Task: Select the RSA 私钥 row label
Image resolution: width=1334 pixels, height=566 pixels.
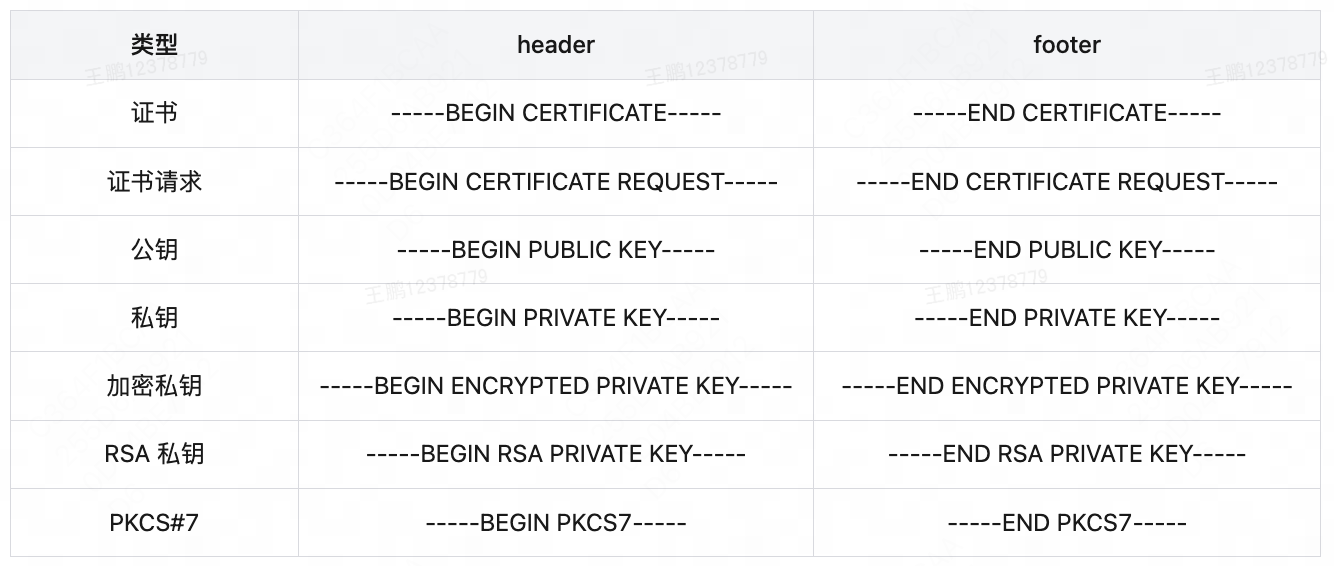Action: click(x=154, y=454)
